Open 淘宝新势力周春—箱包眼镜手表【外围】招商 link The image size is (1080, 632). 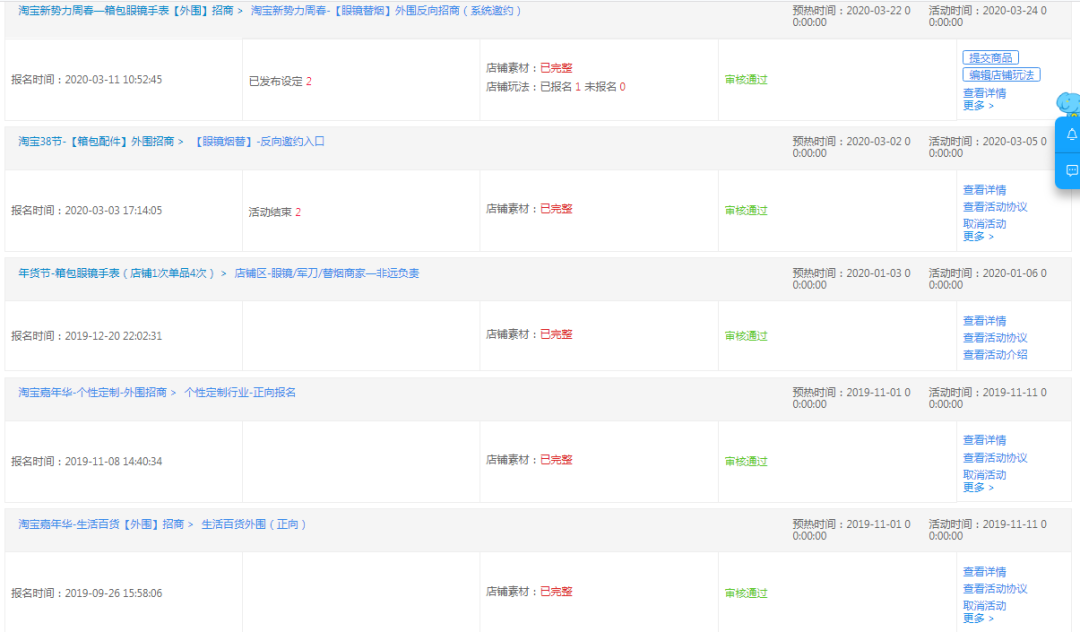(125, 11)
